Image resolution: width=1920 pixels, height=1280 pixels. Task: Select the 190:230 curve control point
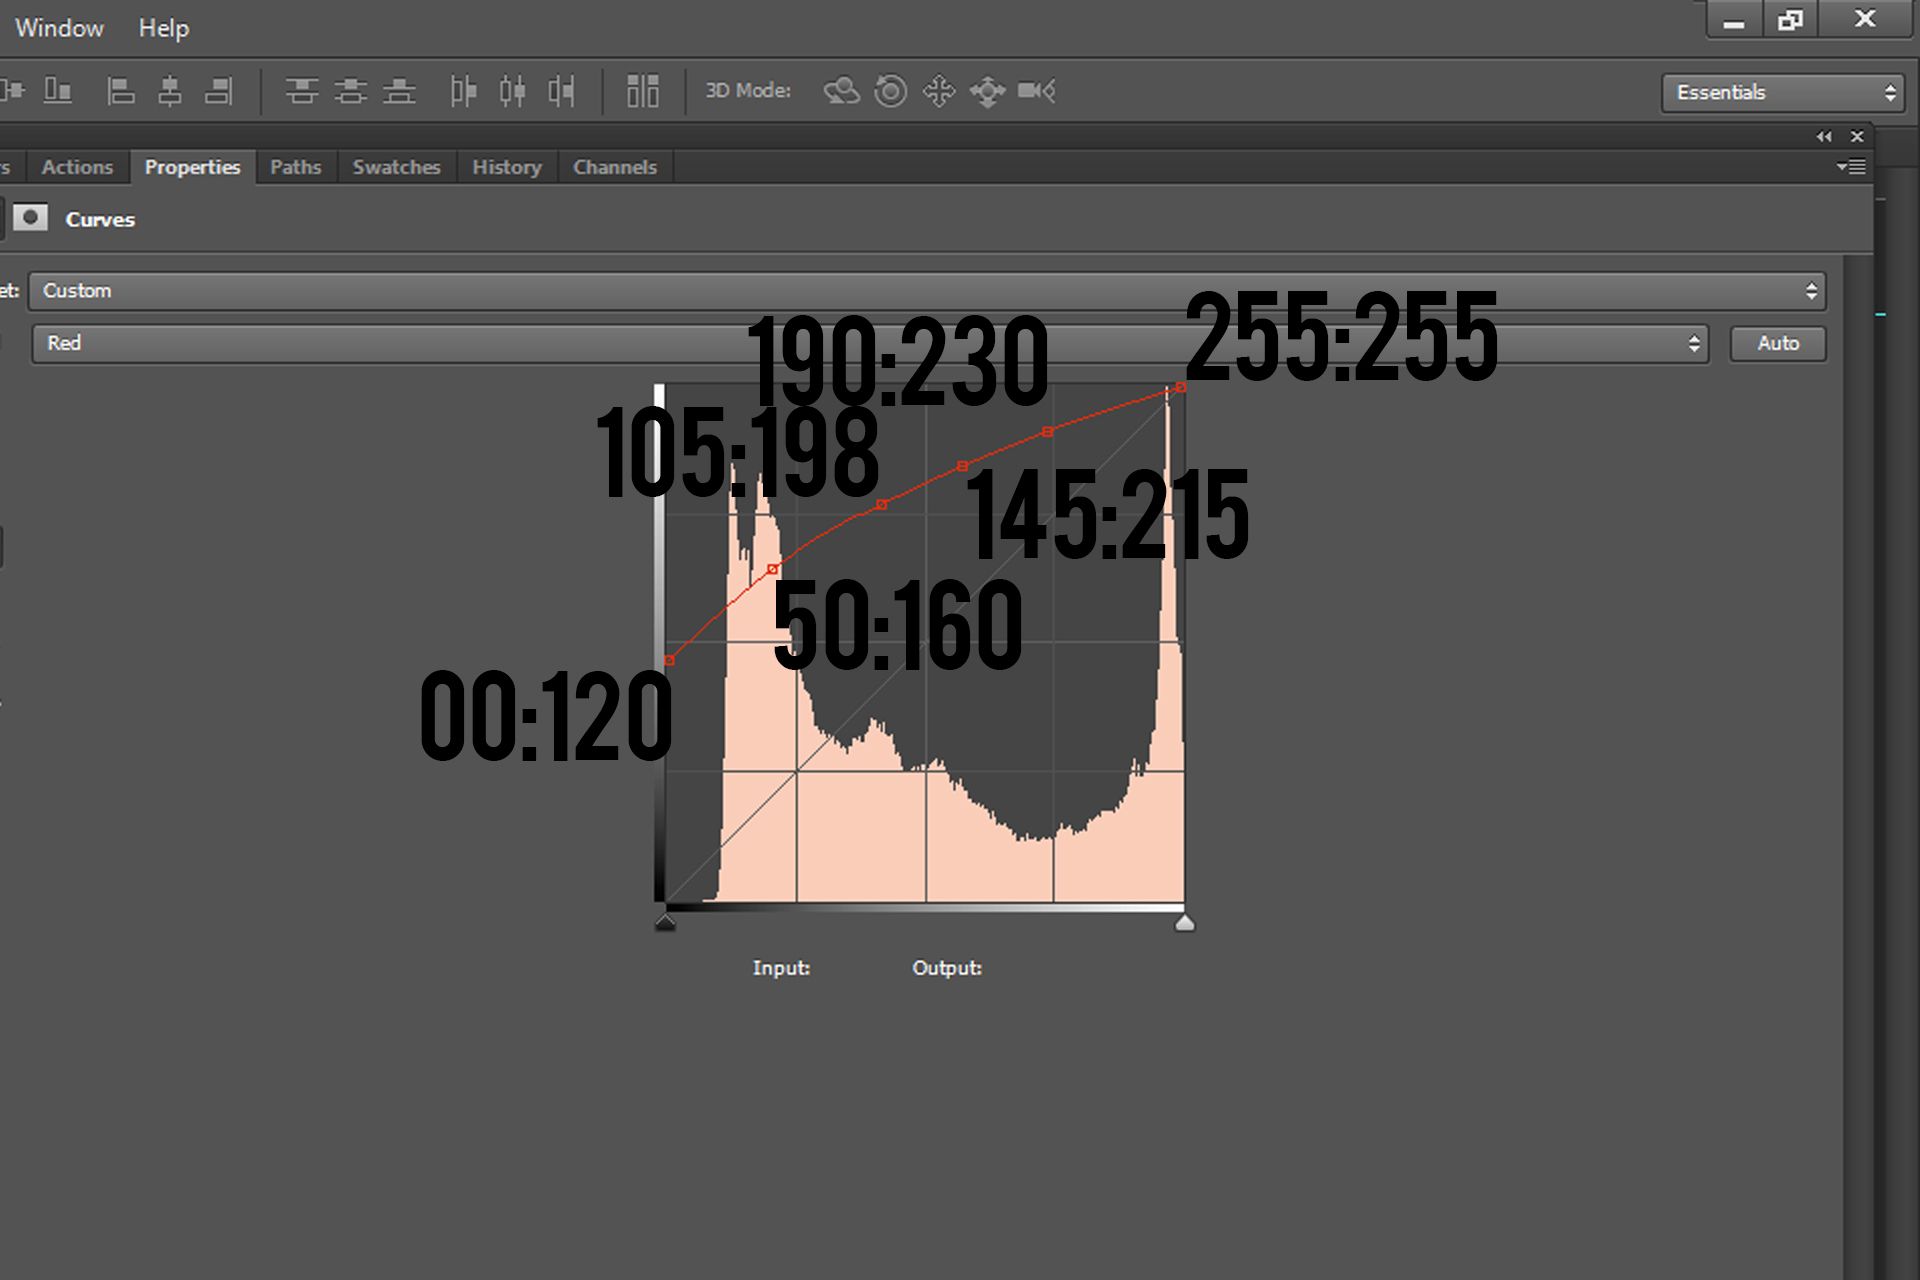[1047, 432]
